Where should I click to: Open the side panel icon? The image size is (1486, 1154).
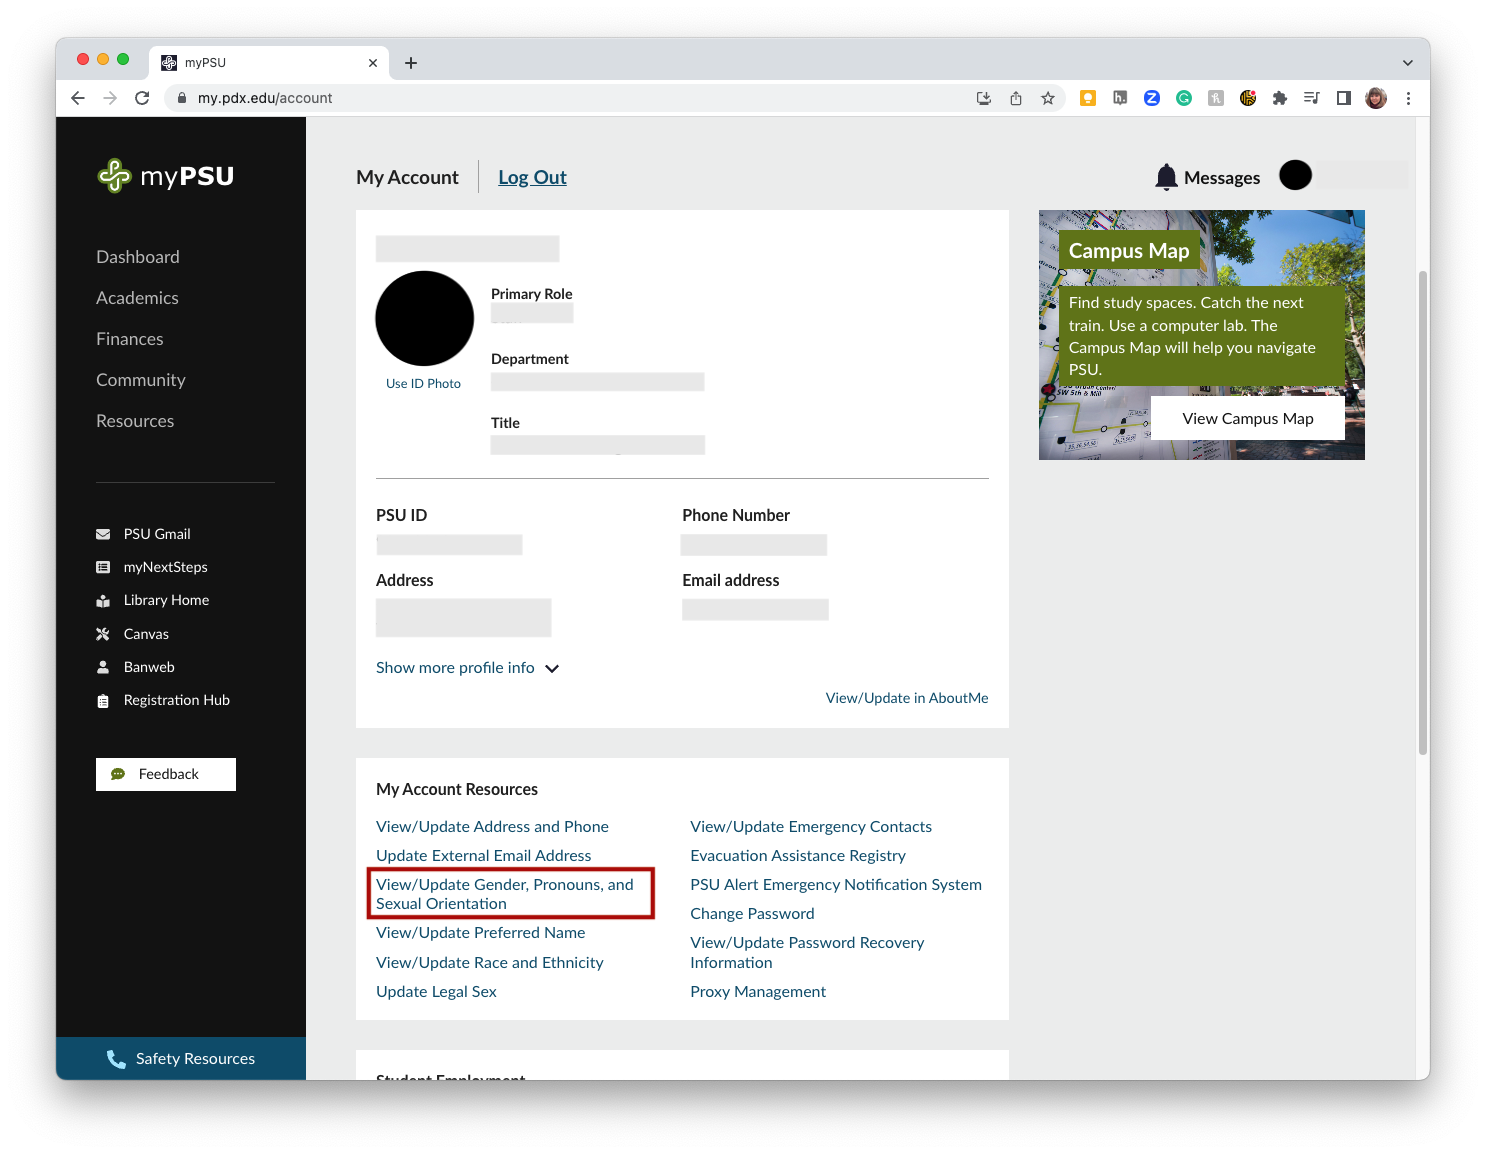click(1344, 98)
